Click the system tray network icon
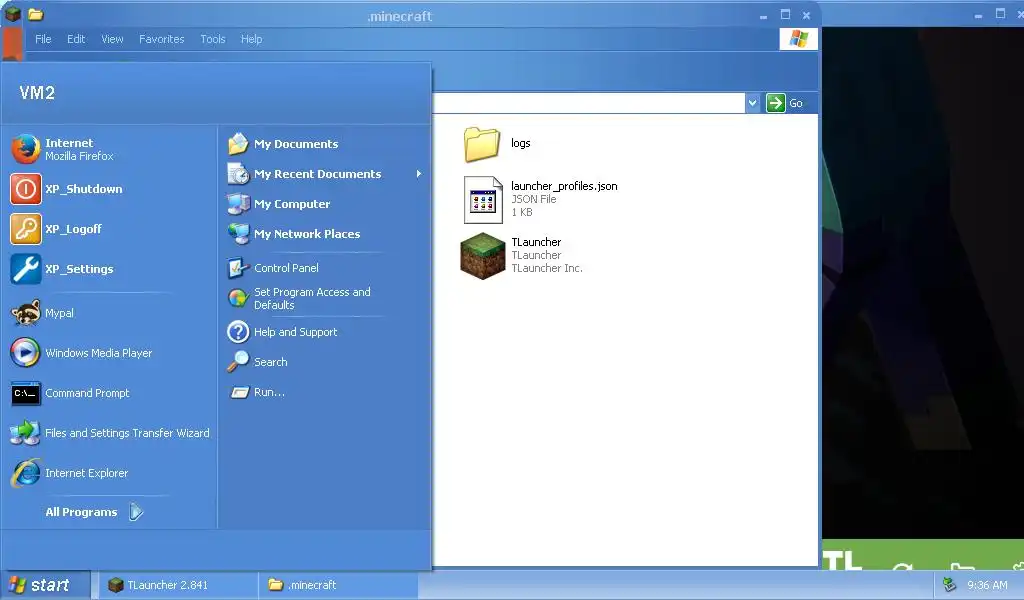The width and height of the screenshot is (1024, 600). click(949, 584)
